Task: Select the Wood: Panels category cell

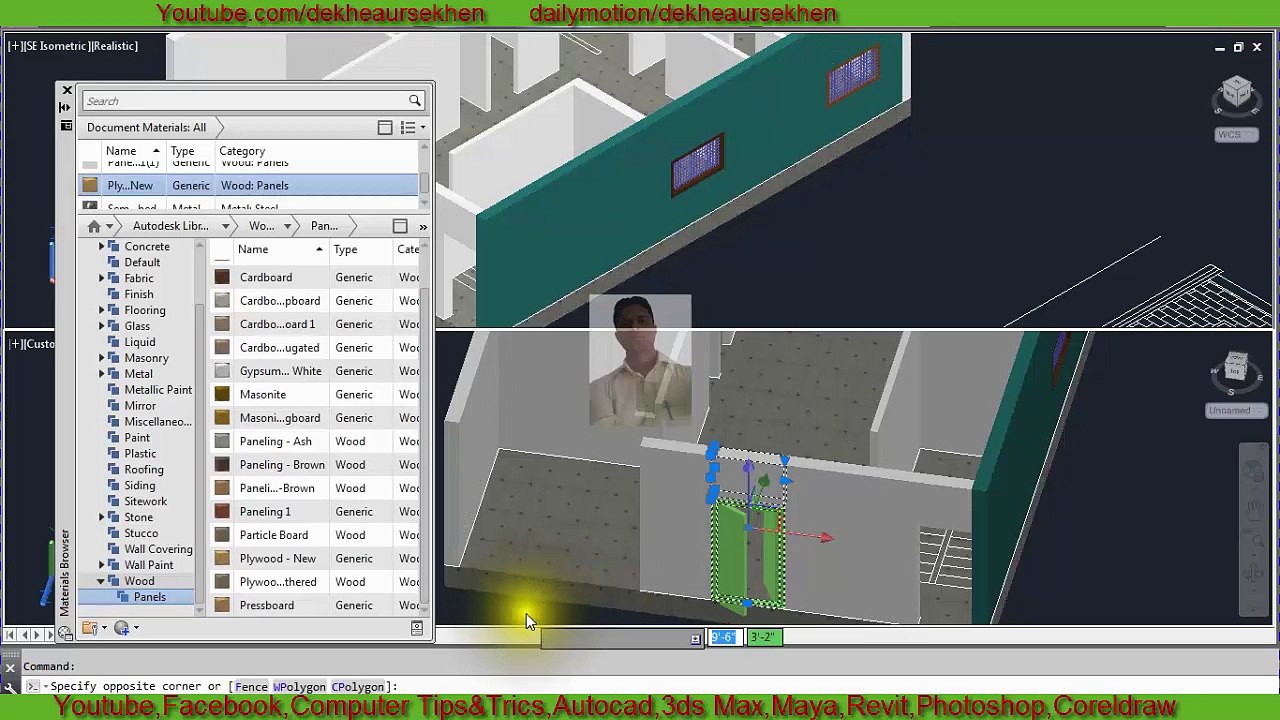Action: [254, 185]
